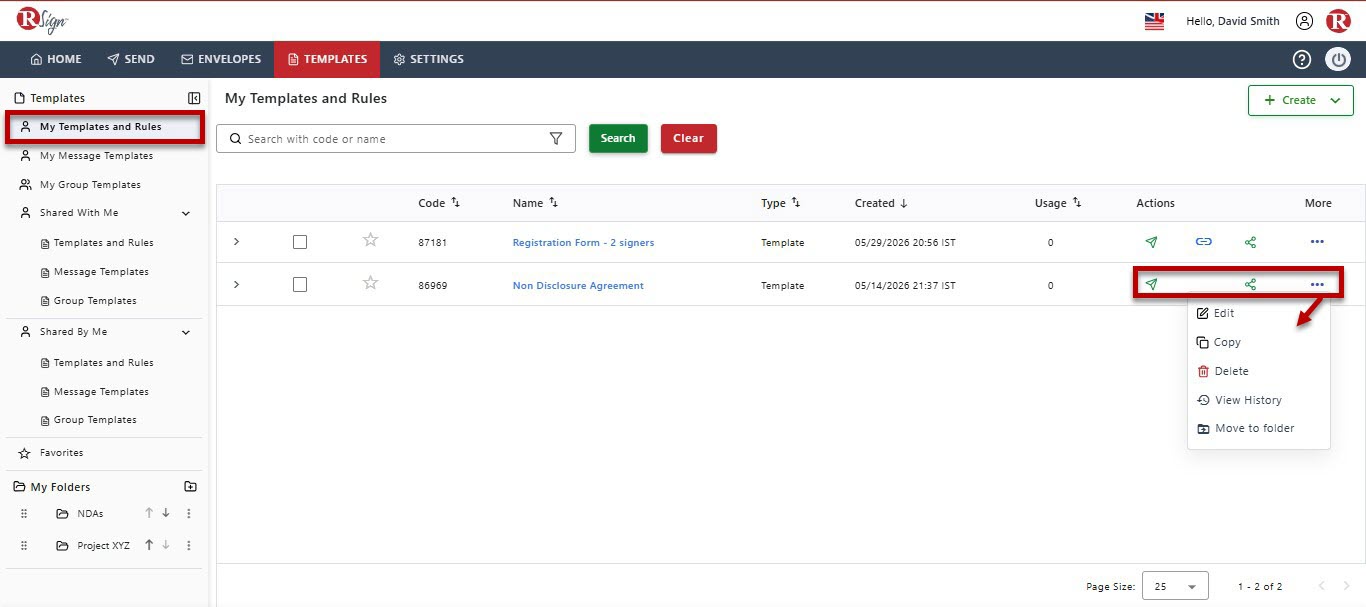Collapse the Shared By Me section

click(x=186, y=332)
